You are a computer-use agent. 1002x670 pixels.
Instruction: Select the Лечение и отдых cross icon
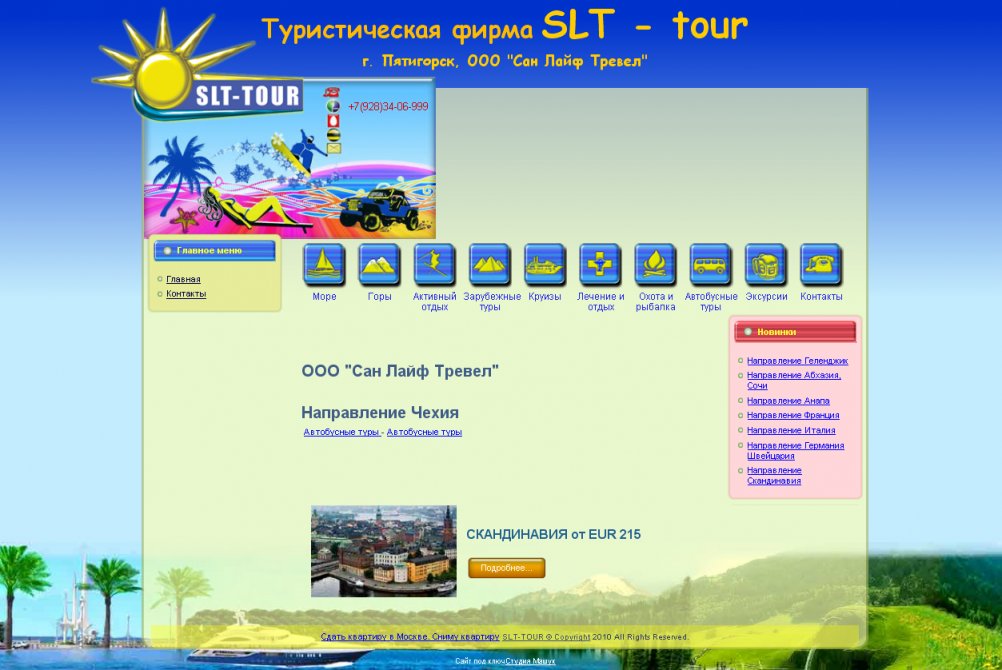pos(600,265)
